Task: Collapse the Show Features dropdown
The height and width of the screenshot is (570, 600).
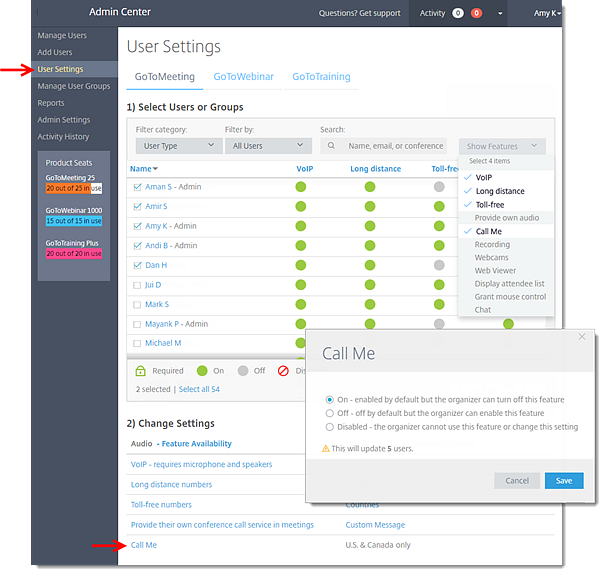Action: (502, 146)
